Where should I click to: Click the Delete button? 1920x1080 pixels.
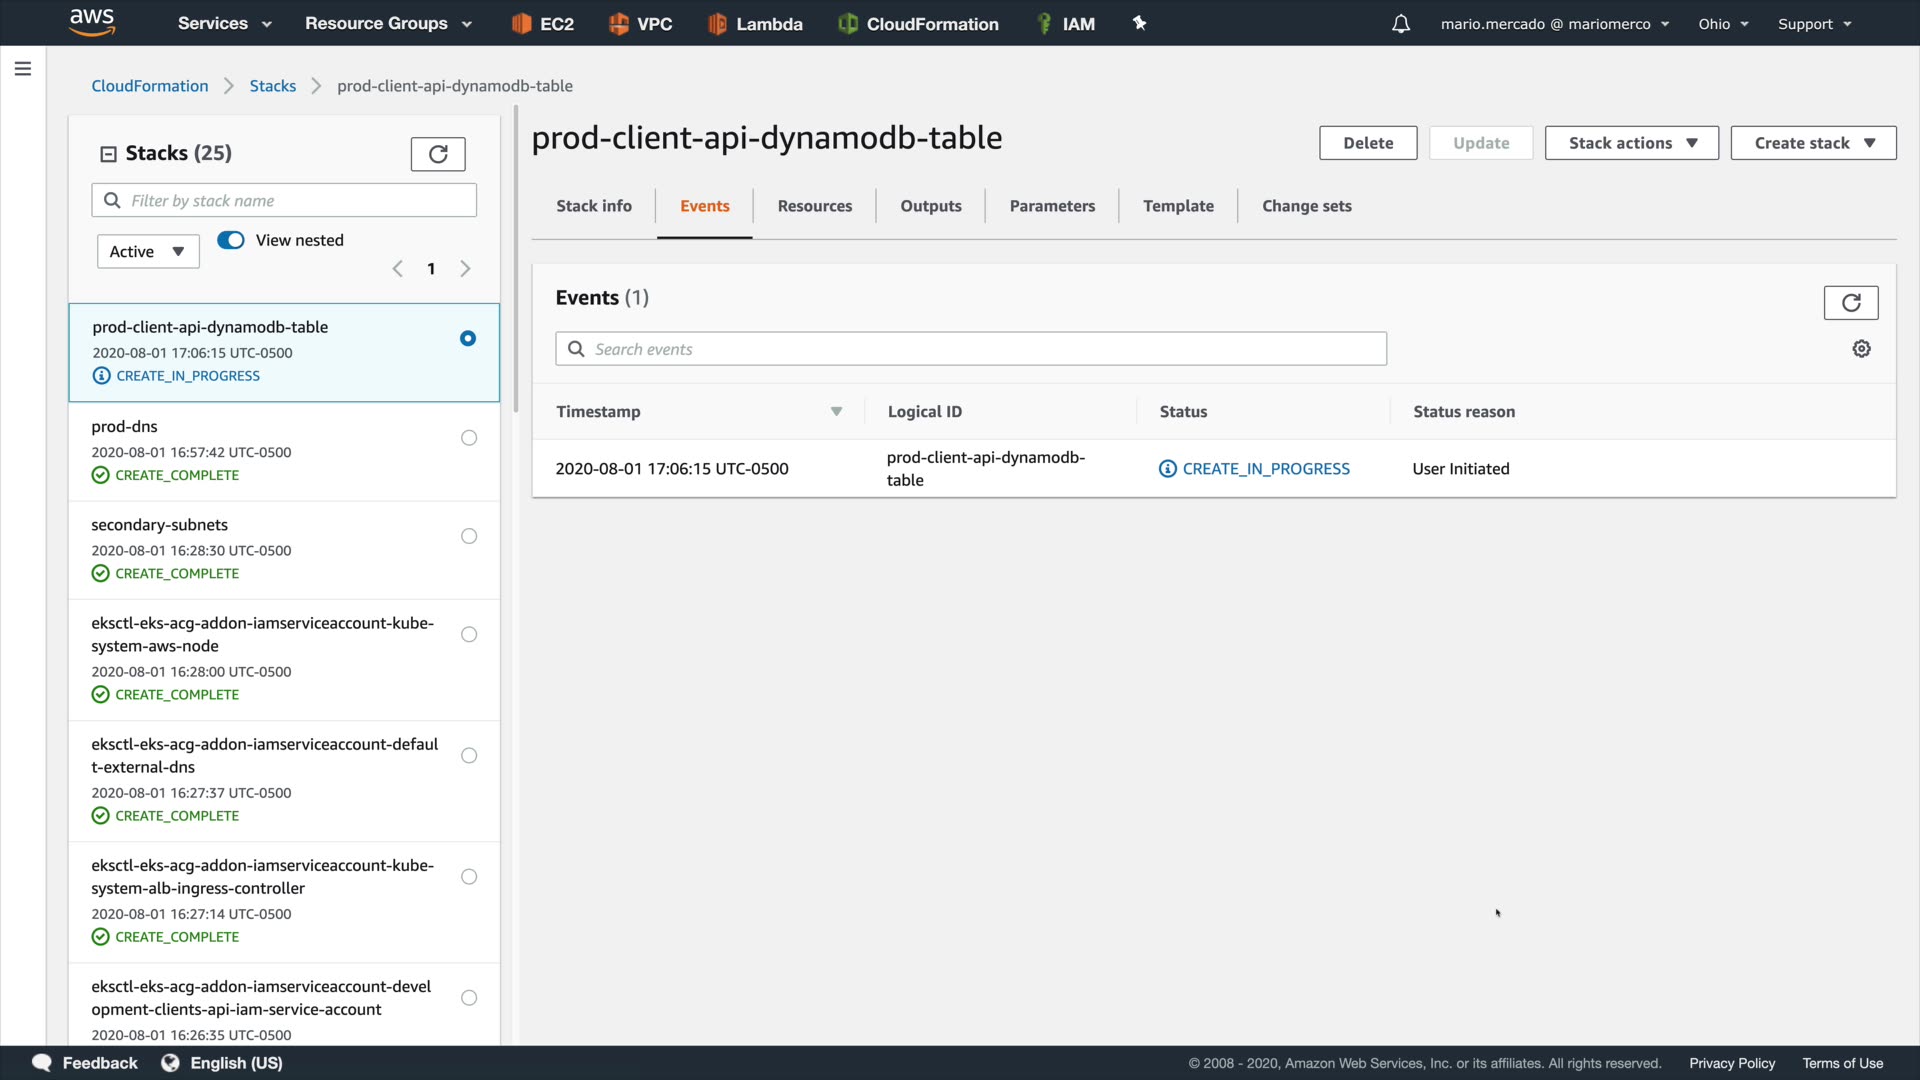tap(1367, 143)
